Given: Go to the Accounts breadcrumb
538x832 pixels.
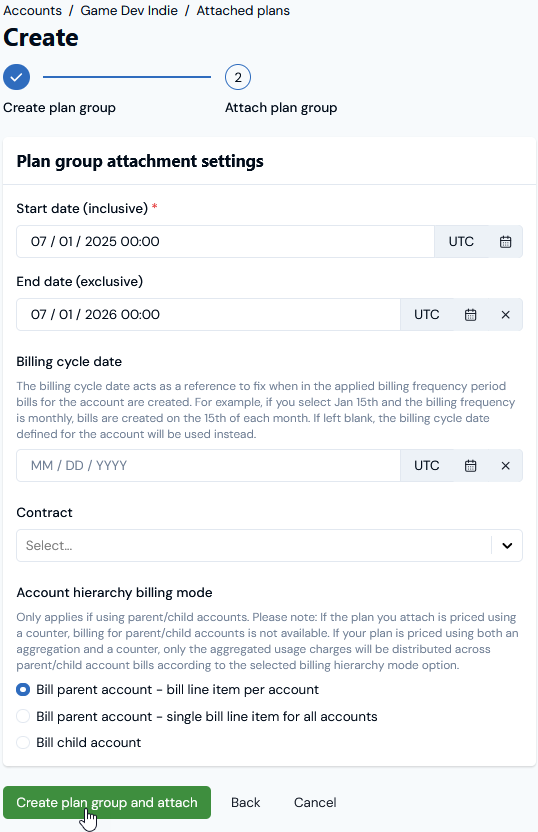Looking at the screenshot, I should tap(32, 11).
